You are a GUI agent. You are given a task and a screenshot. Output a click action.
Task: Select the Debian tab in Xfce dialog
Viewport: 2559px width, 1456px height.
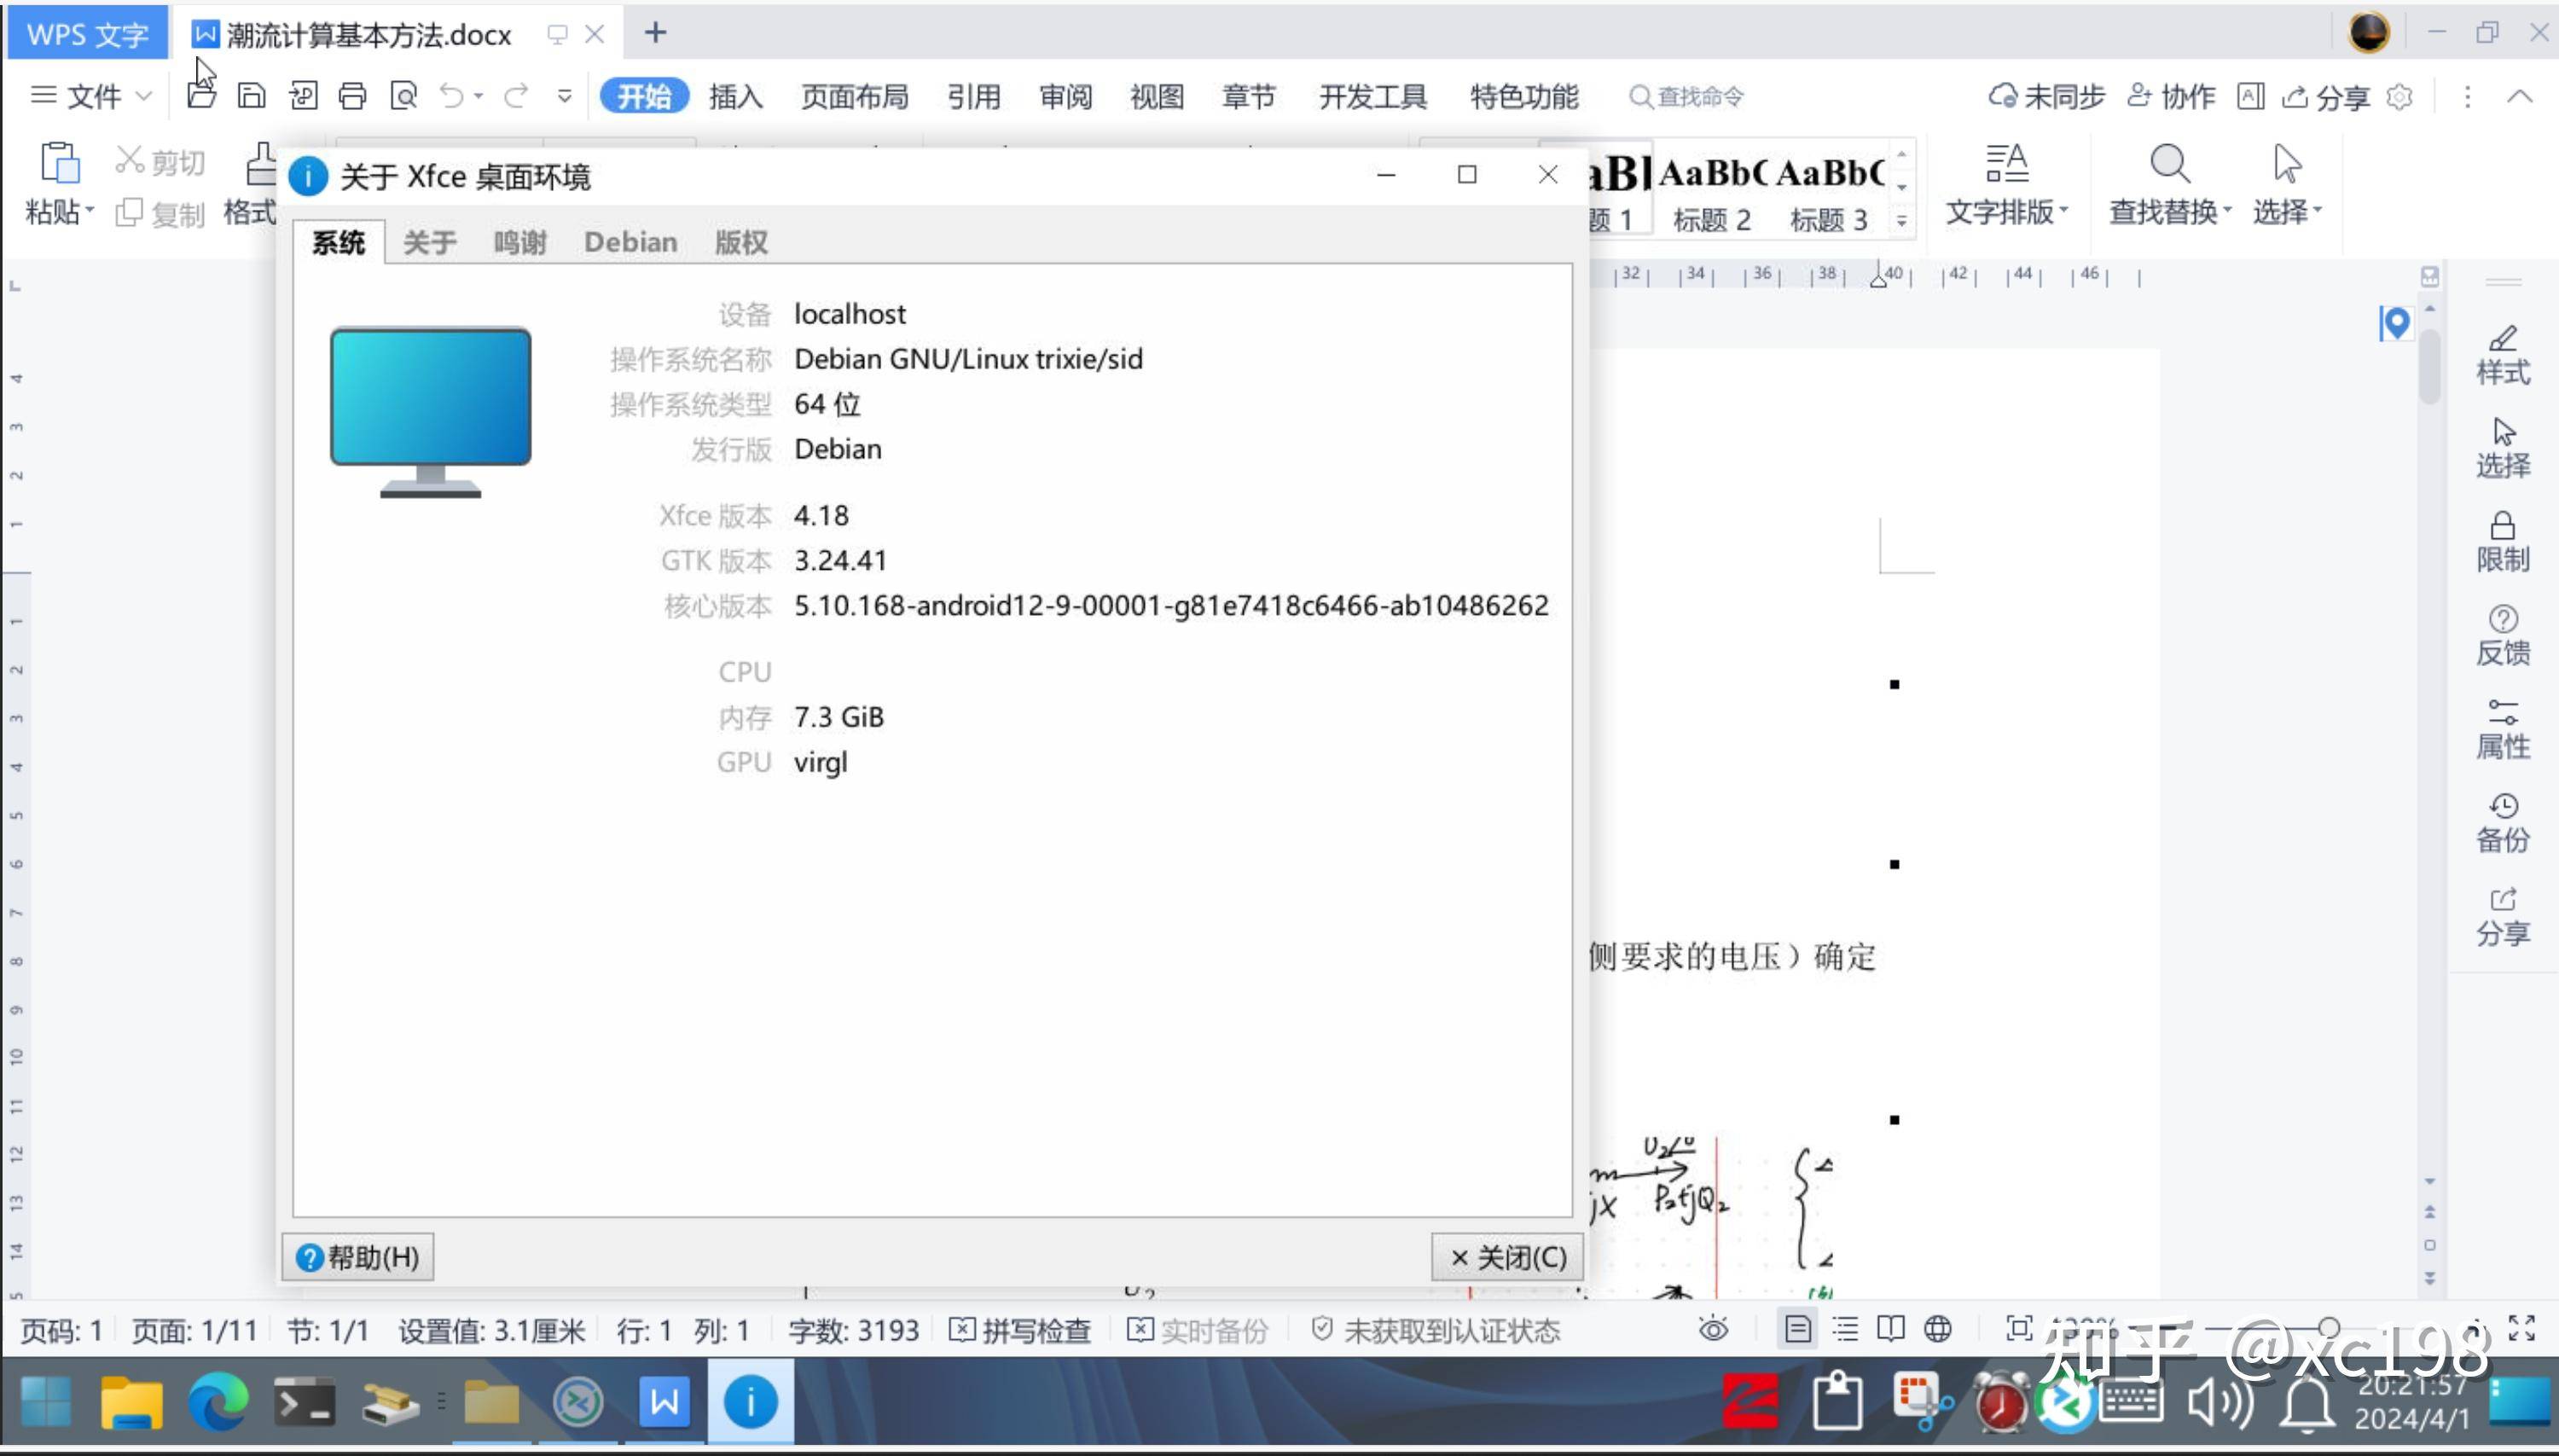pos(630,242)
